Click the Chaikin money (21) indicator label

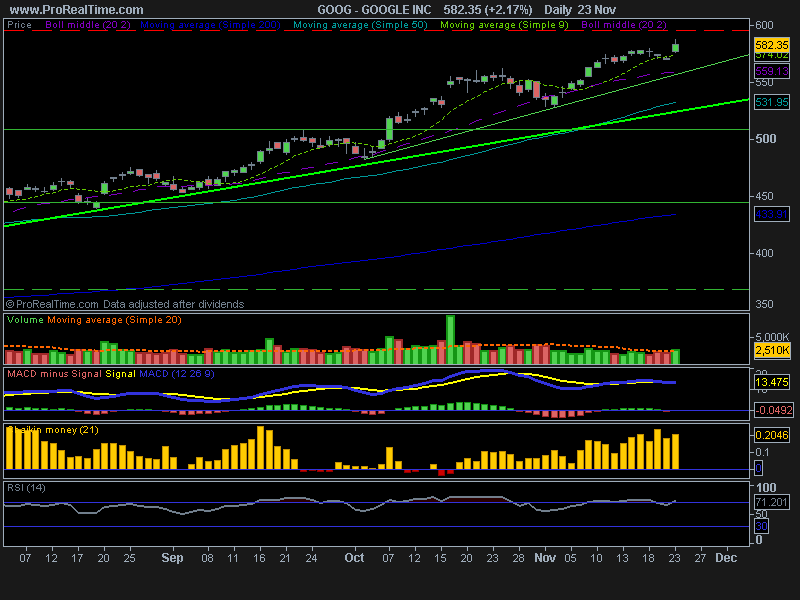tap(53, 430)
